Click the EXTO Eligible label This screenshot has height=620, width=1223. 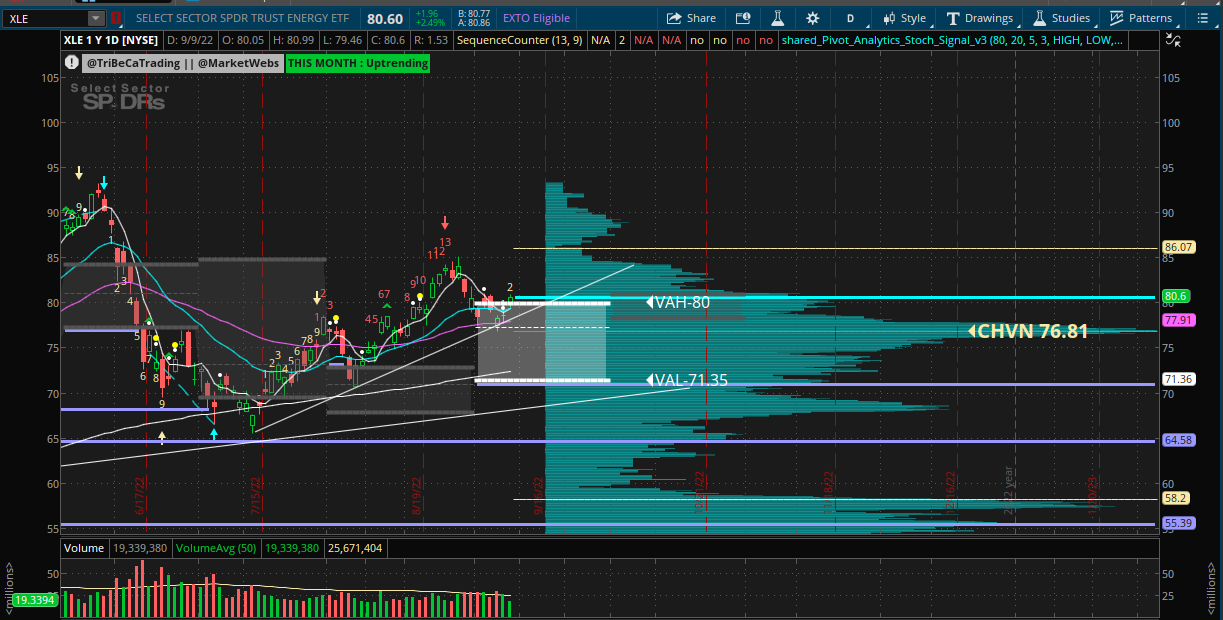[x=537, y=18]
